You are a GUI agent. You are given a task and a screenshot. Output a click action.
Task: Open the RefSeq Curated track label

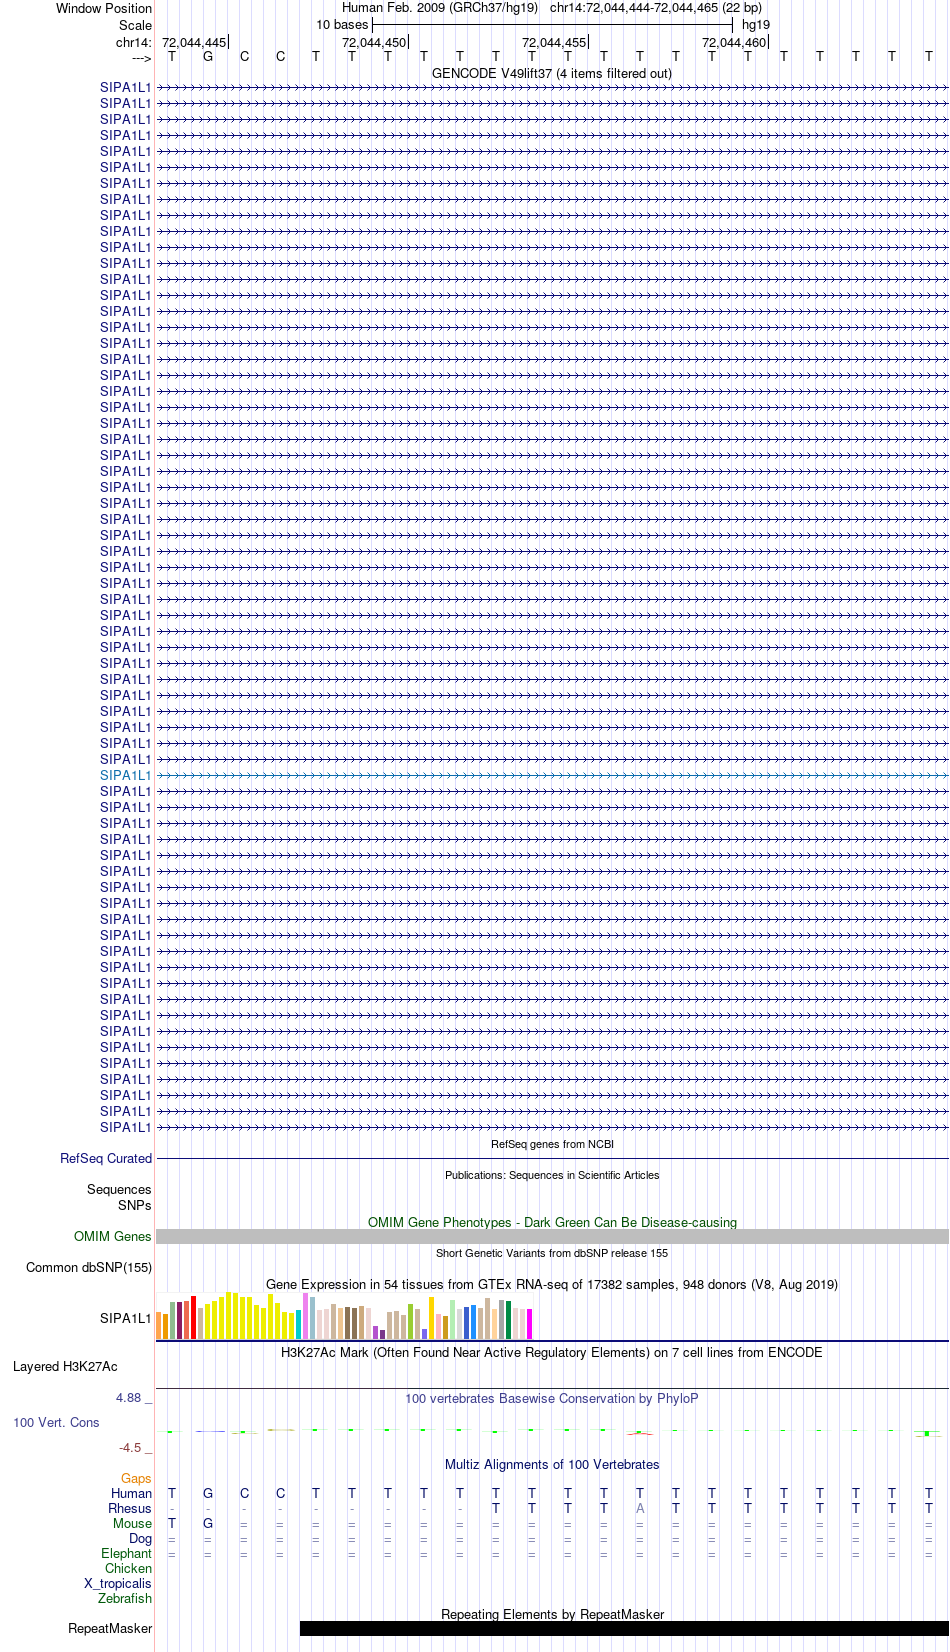(106, 1158)
